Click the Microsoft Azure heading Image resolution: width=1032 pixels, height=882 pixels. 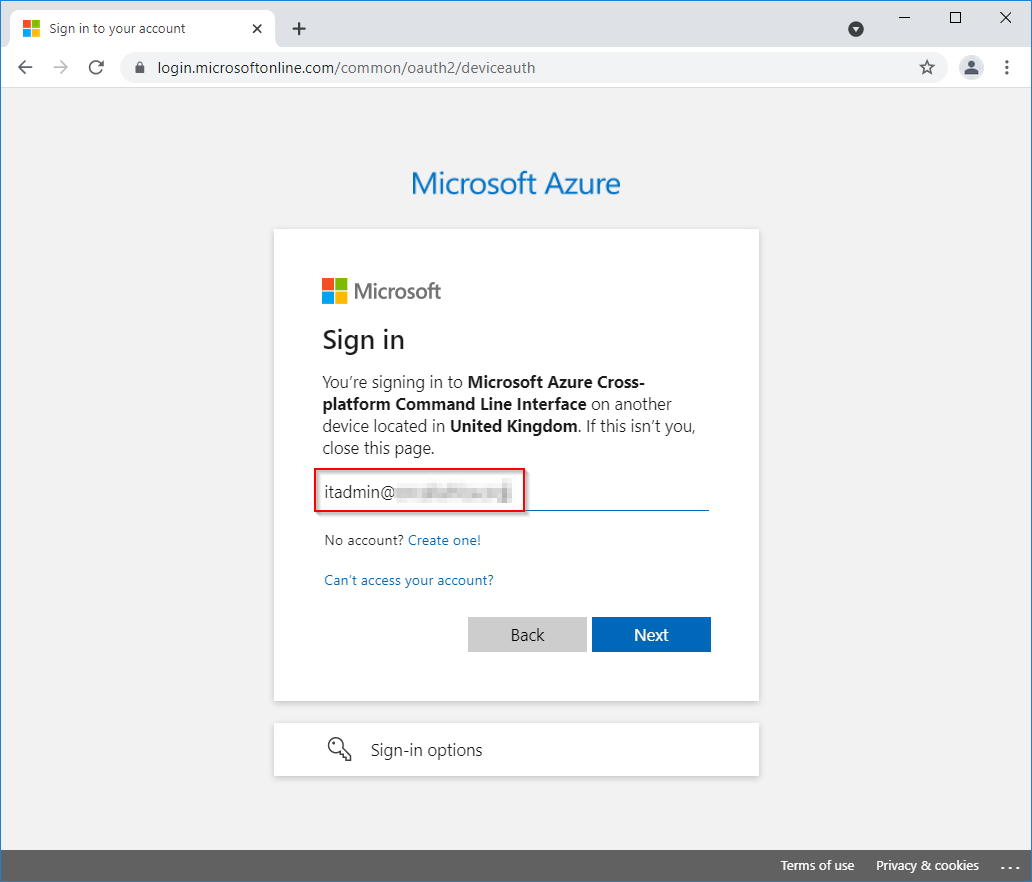click(x=515, y=183)
